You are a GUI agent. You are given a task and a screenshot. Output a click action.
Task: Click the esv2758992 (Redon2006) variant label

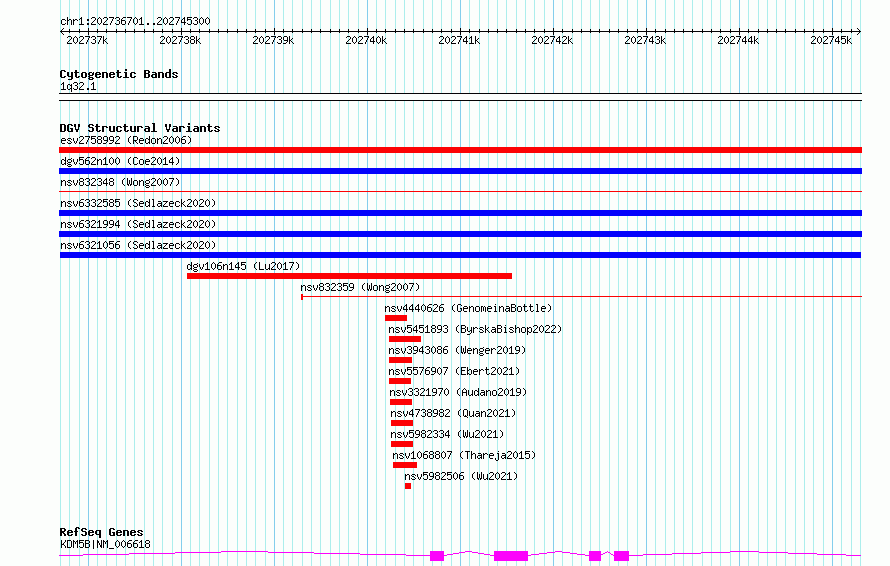pyautogui.click(x=126, y=140)
